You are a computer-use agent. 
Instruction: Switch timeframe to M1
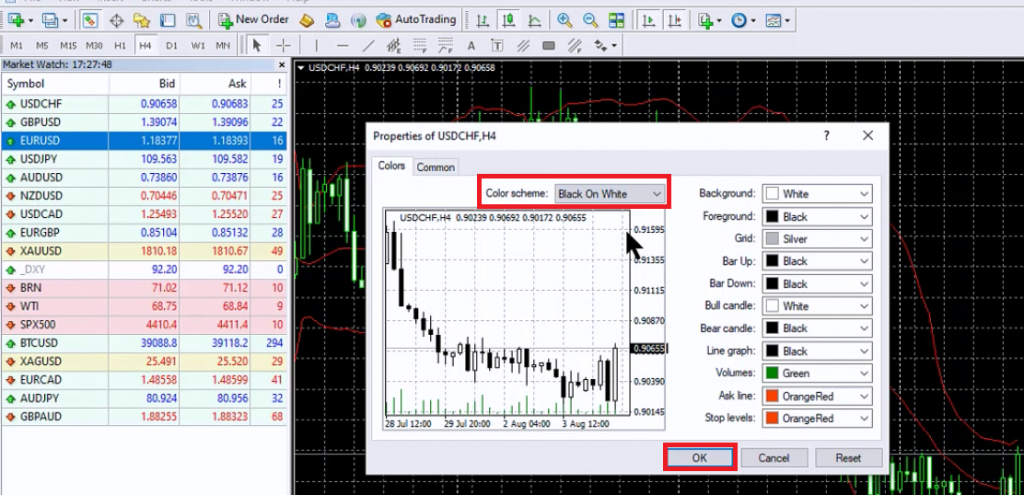pyautogui.click(x=16, y=46)
